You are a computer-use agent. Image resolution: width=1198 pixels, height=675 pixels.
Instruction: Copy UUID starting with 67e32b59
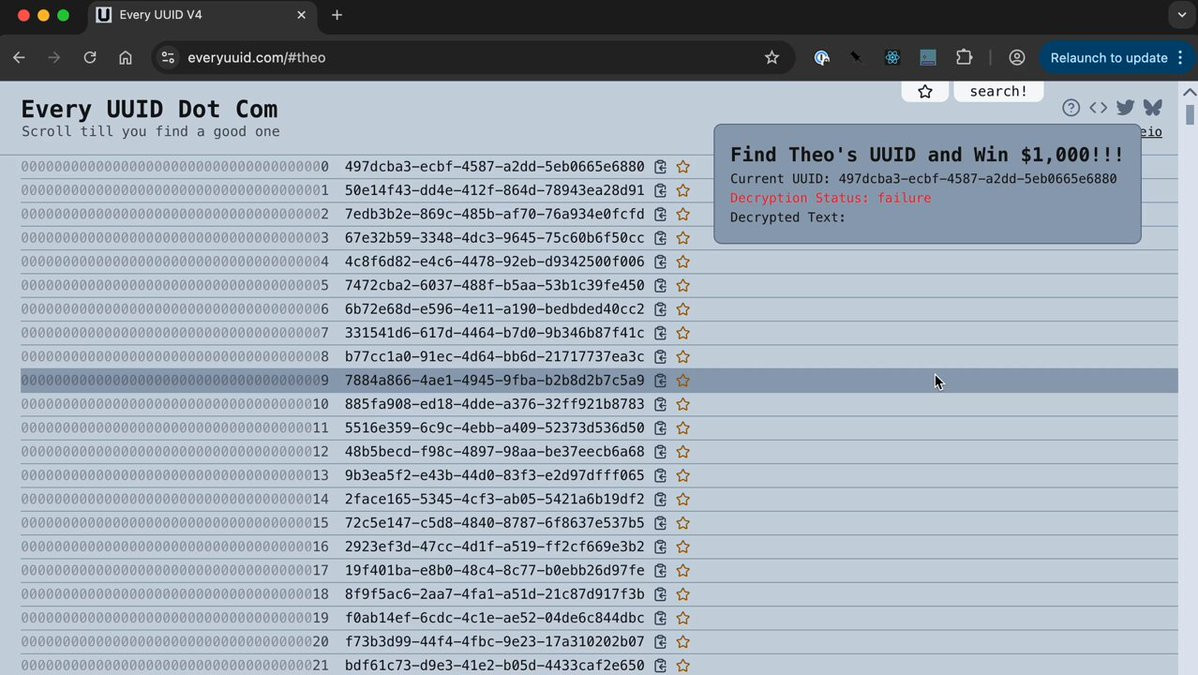coord(660,238)
